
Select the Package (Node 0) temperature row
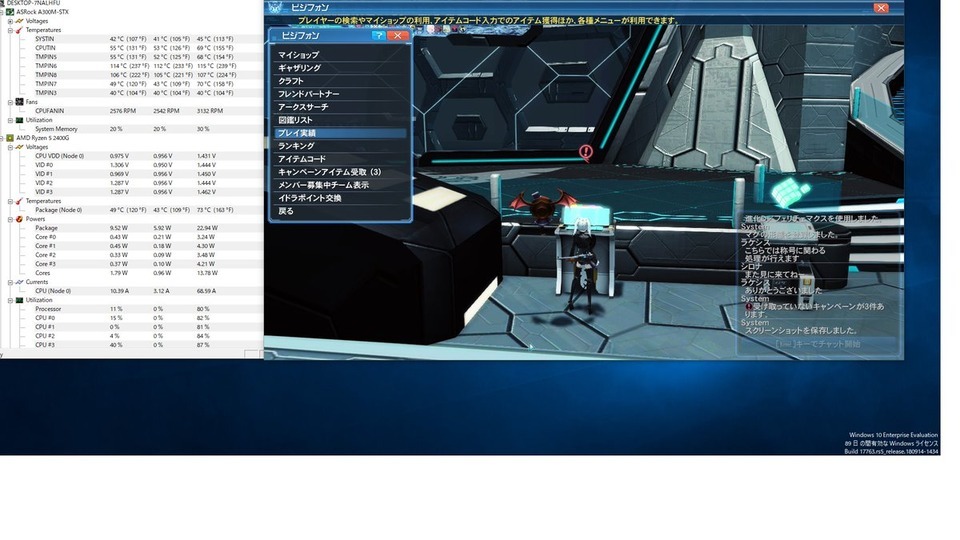132,210
